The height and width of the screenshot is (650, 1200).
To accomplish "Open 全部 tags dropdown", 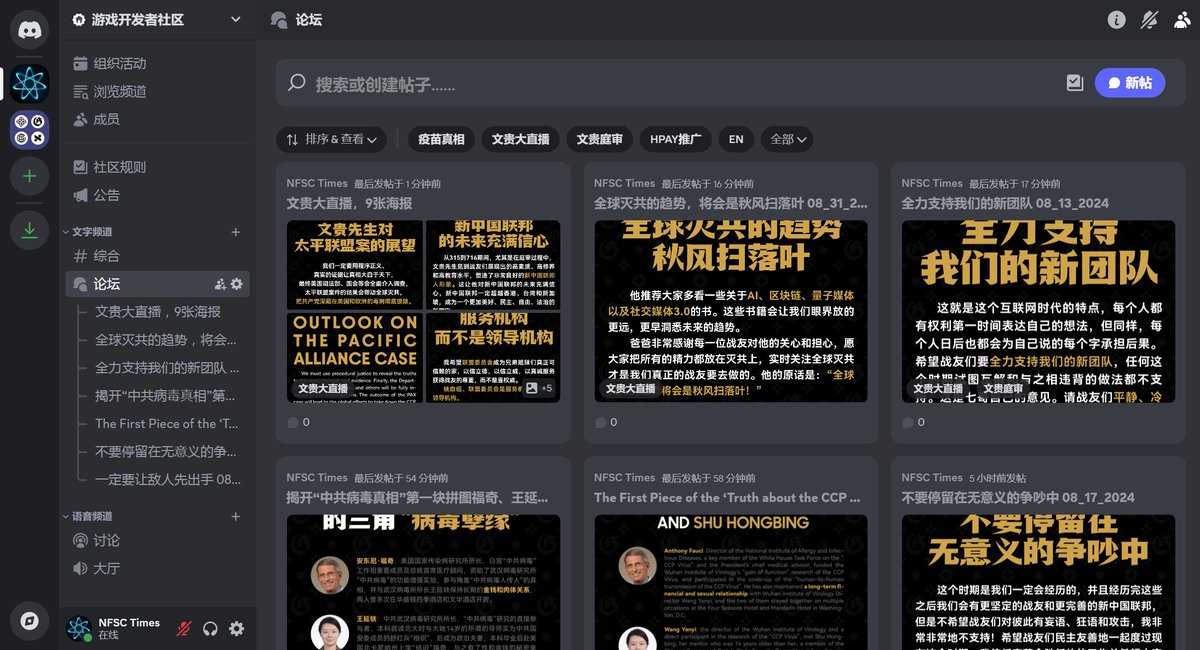I will click(787, 139).
